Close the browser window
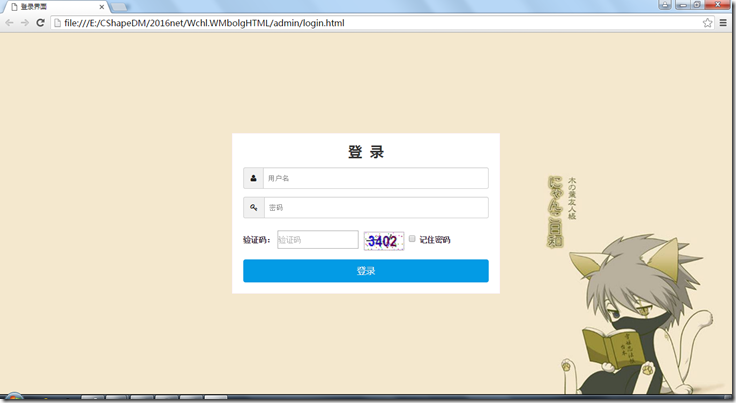This screenshot has width=736, height=403. [x=718, y=5]
